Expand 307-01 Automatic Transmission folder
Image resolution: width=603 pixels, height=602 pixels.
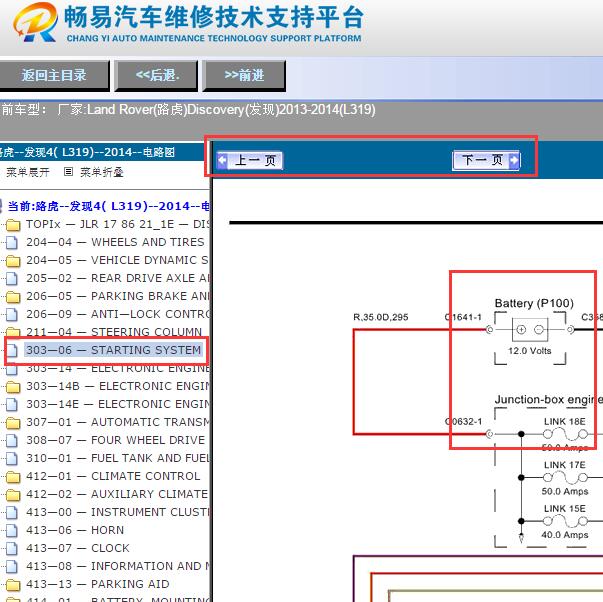pos(118,422)
